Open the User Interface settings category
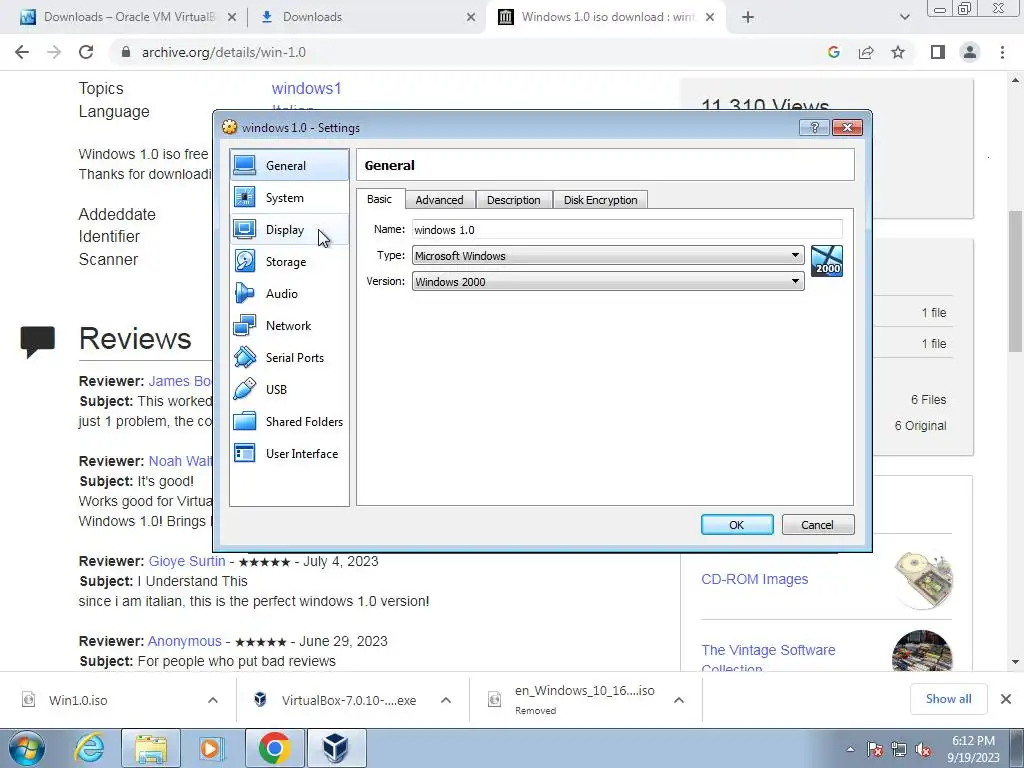The image size is (1024, 768). (x=289, y=453)
